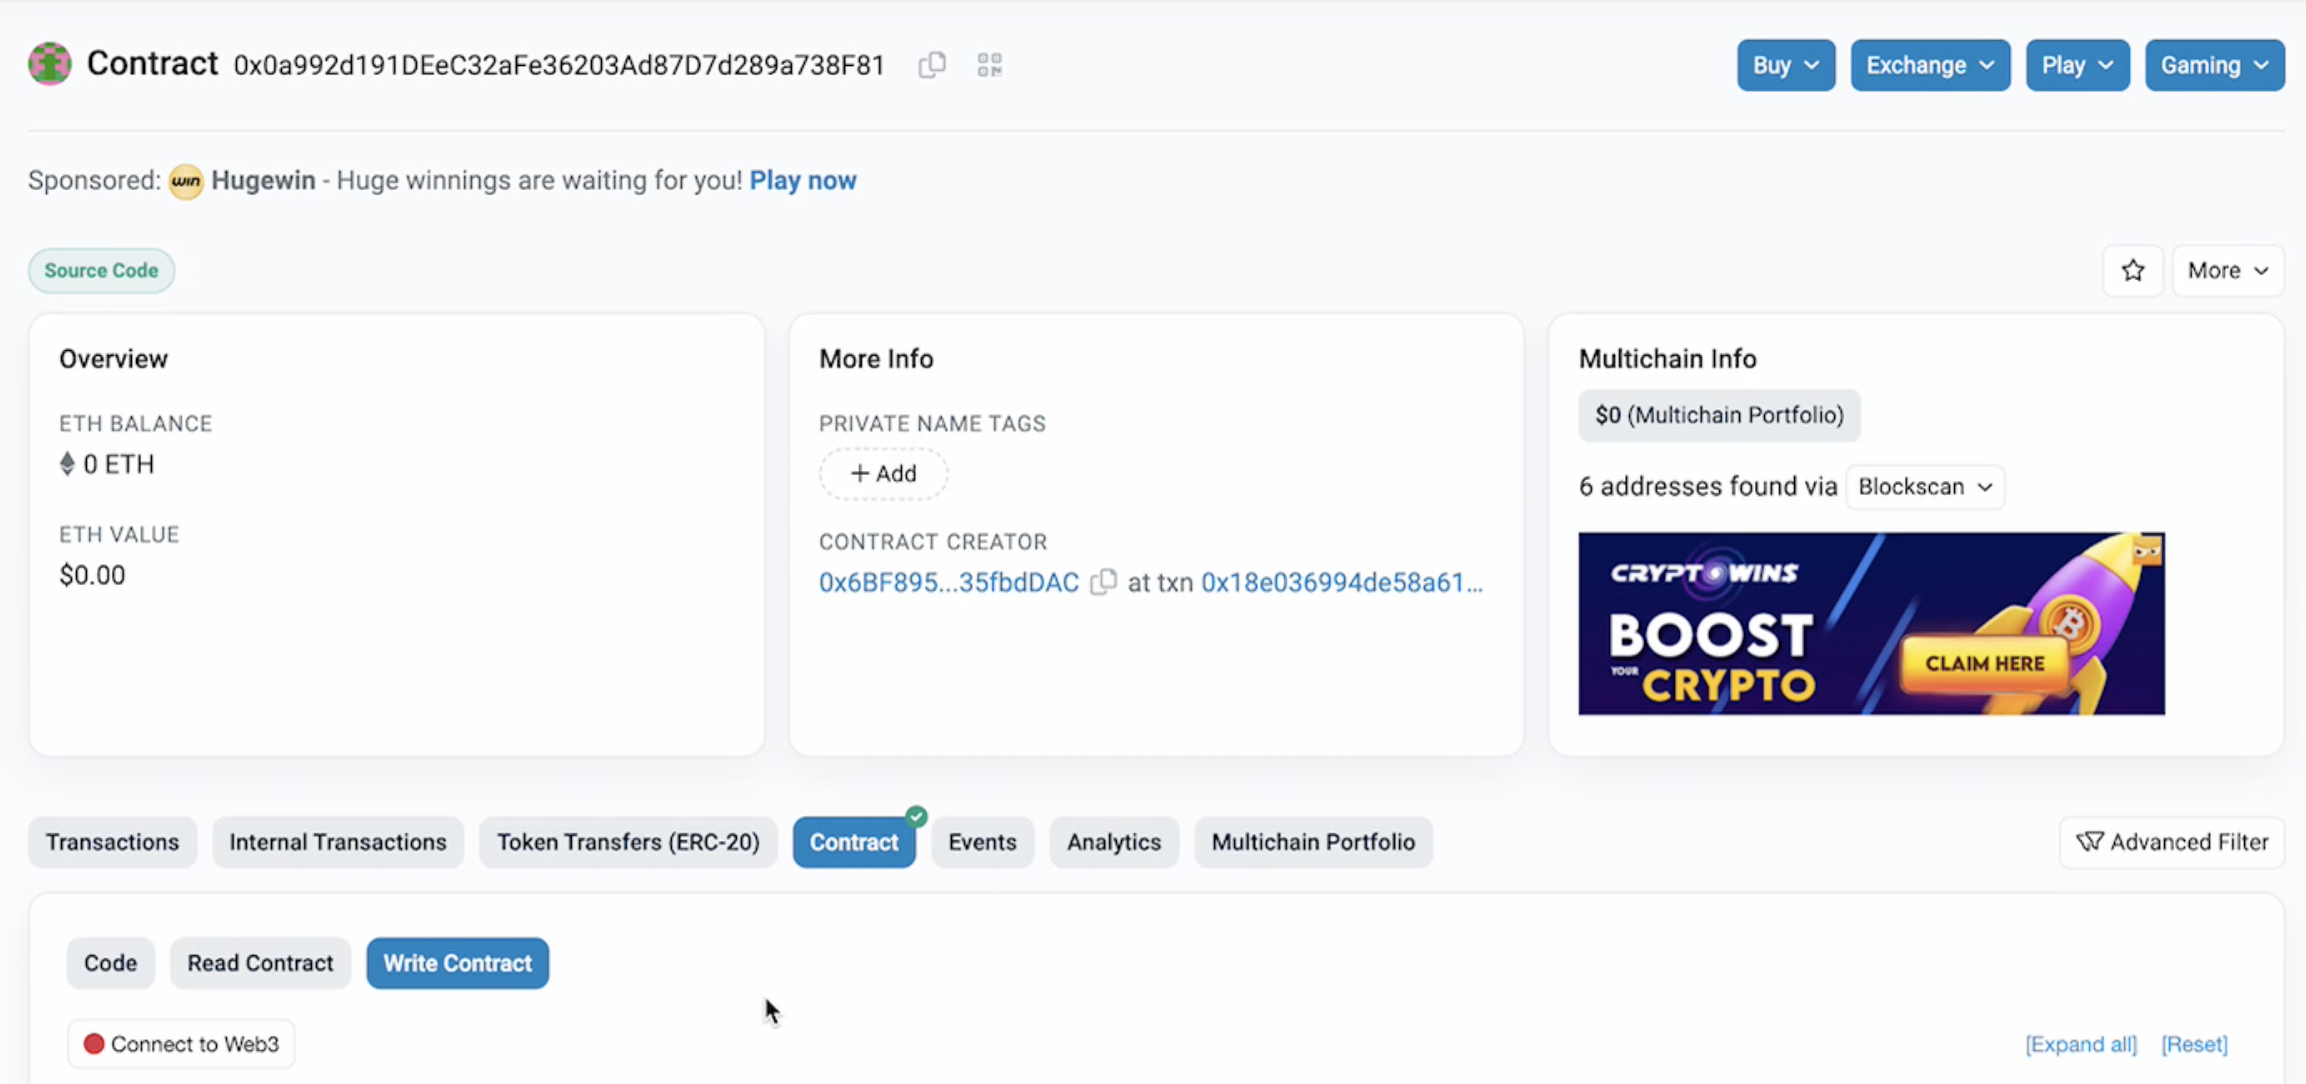The height and width of the screenshot is (1084, 2306).
Task: Expand the Exchange dropdown
Action: click(1929, 65)
